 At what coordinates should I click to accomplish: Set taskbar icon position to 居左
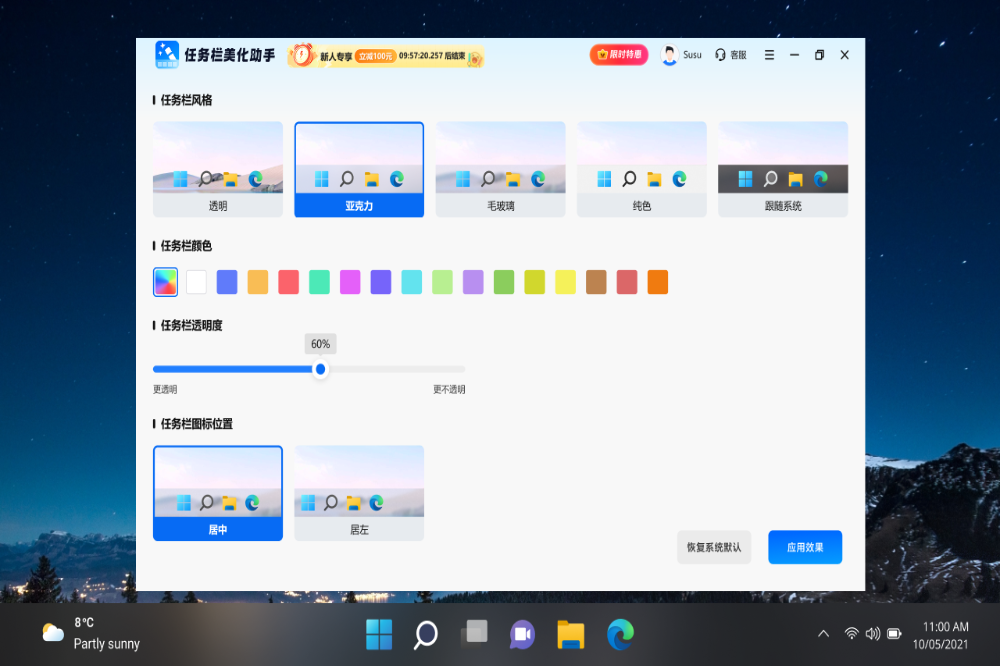point(359,493)
